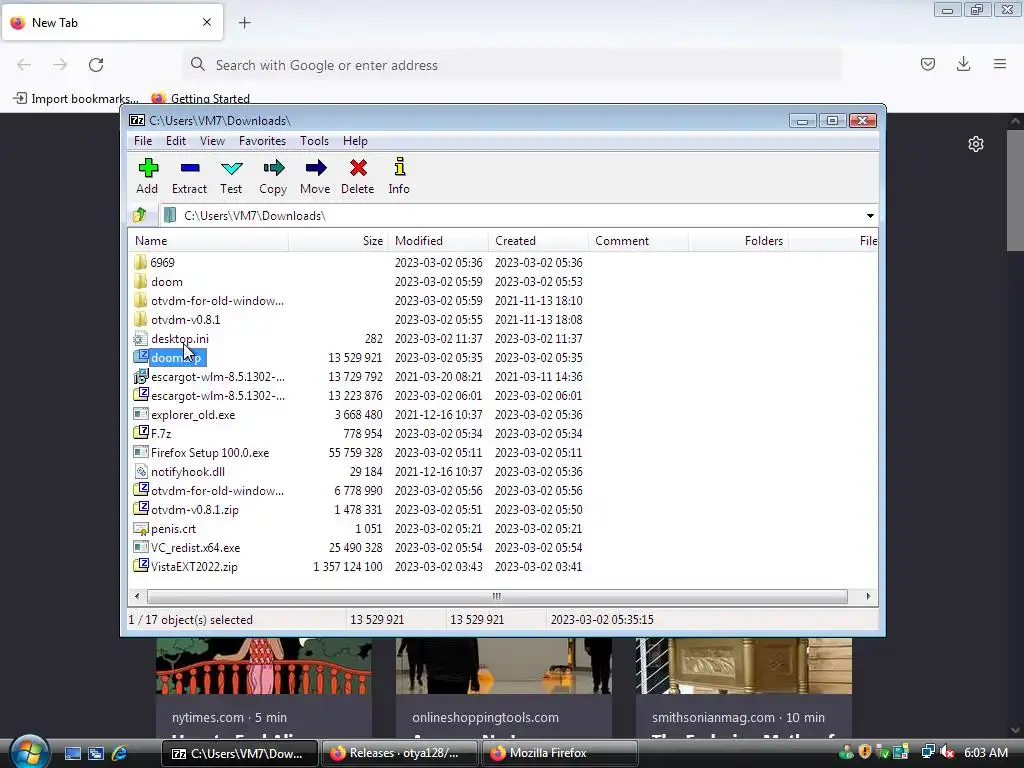
Task: Switch to Mozilla Firefox taskbar button
Action: pyautogui.click(x=559, y=753)
